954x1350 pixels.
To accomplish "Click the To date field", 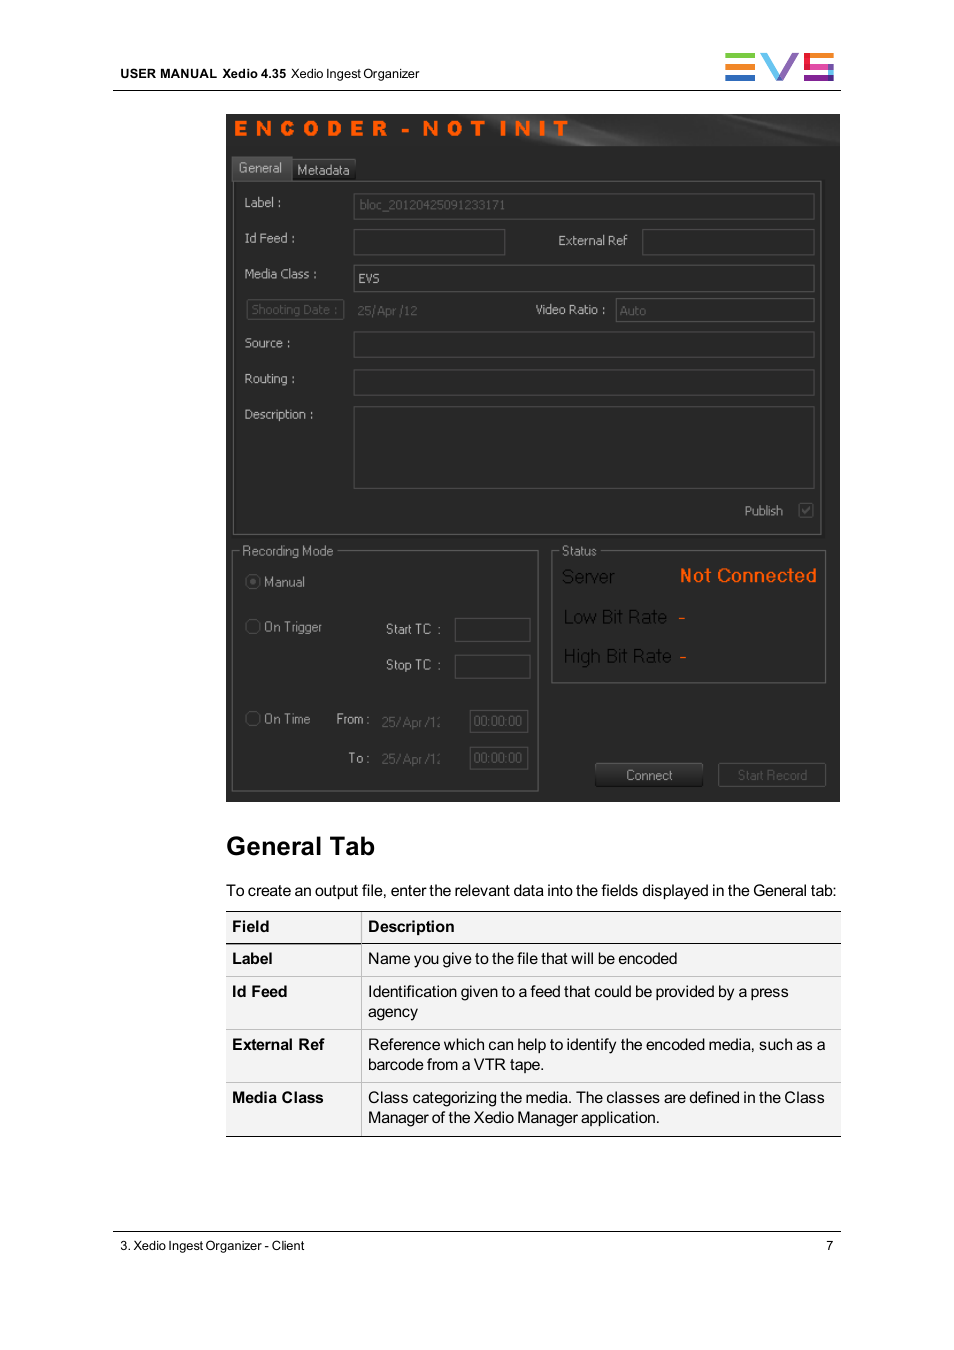I will 411,759.
